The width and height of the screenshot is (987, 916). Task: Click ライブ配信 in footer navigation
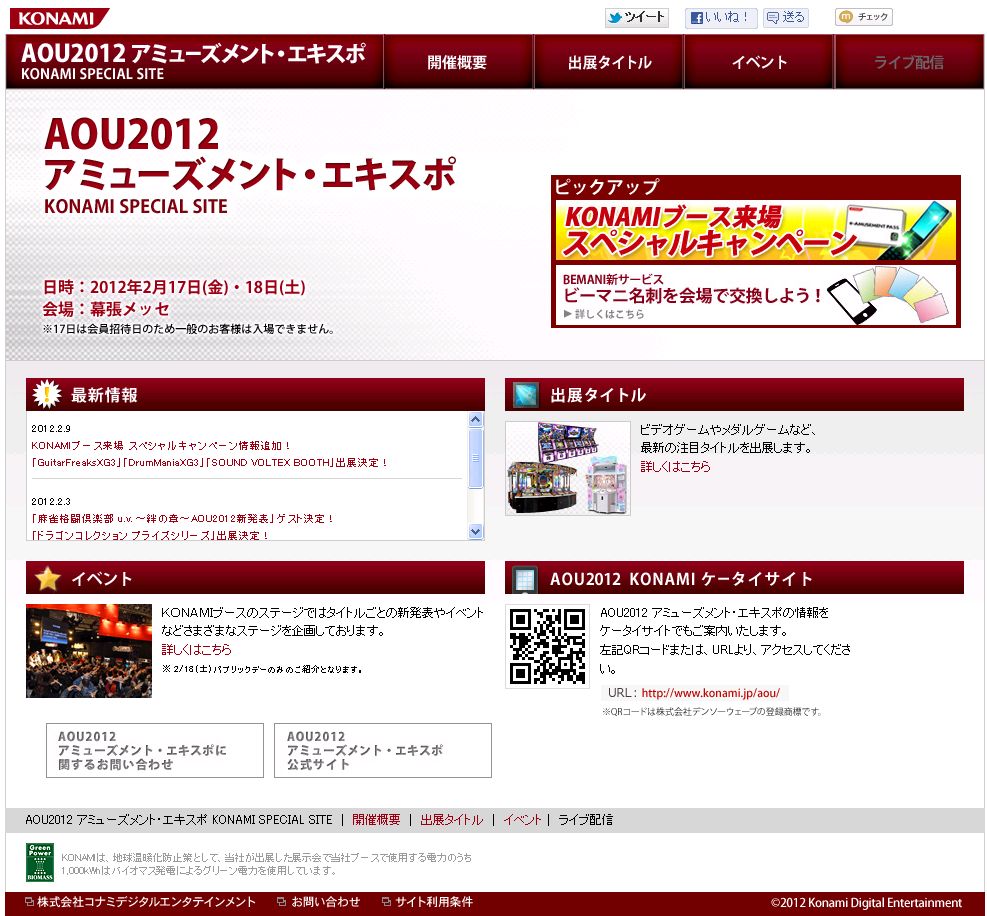tap(585, 820)
